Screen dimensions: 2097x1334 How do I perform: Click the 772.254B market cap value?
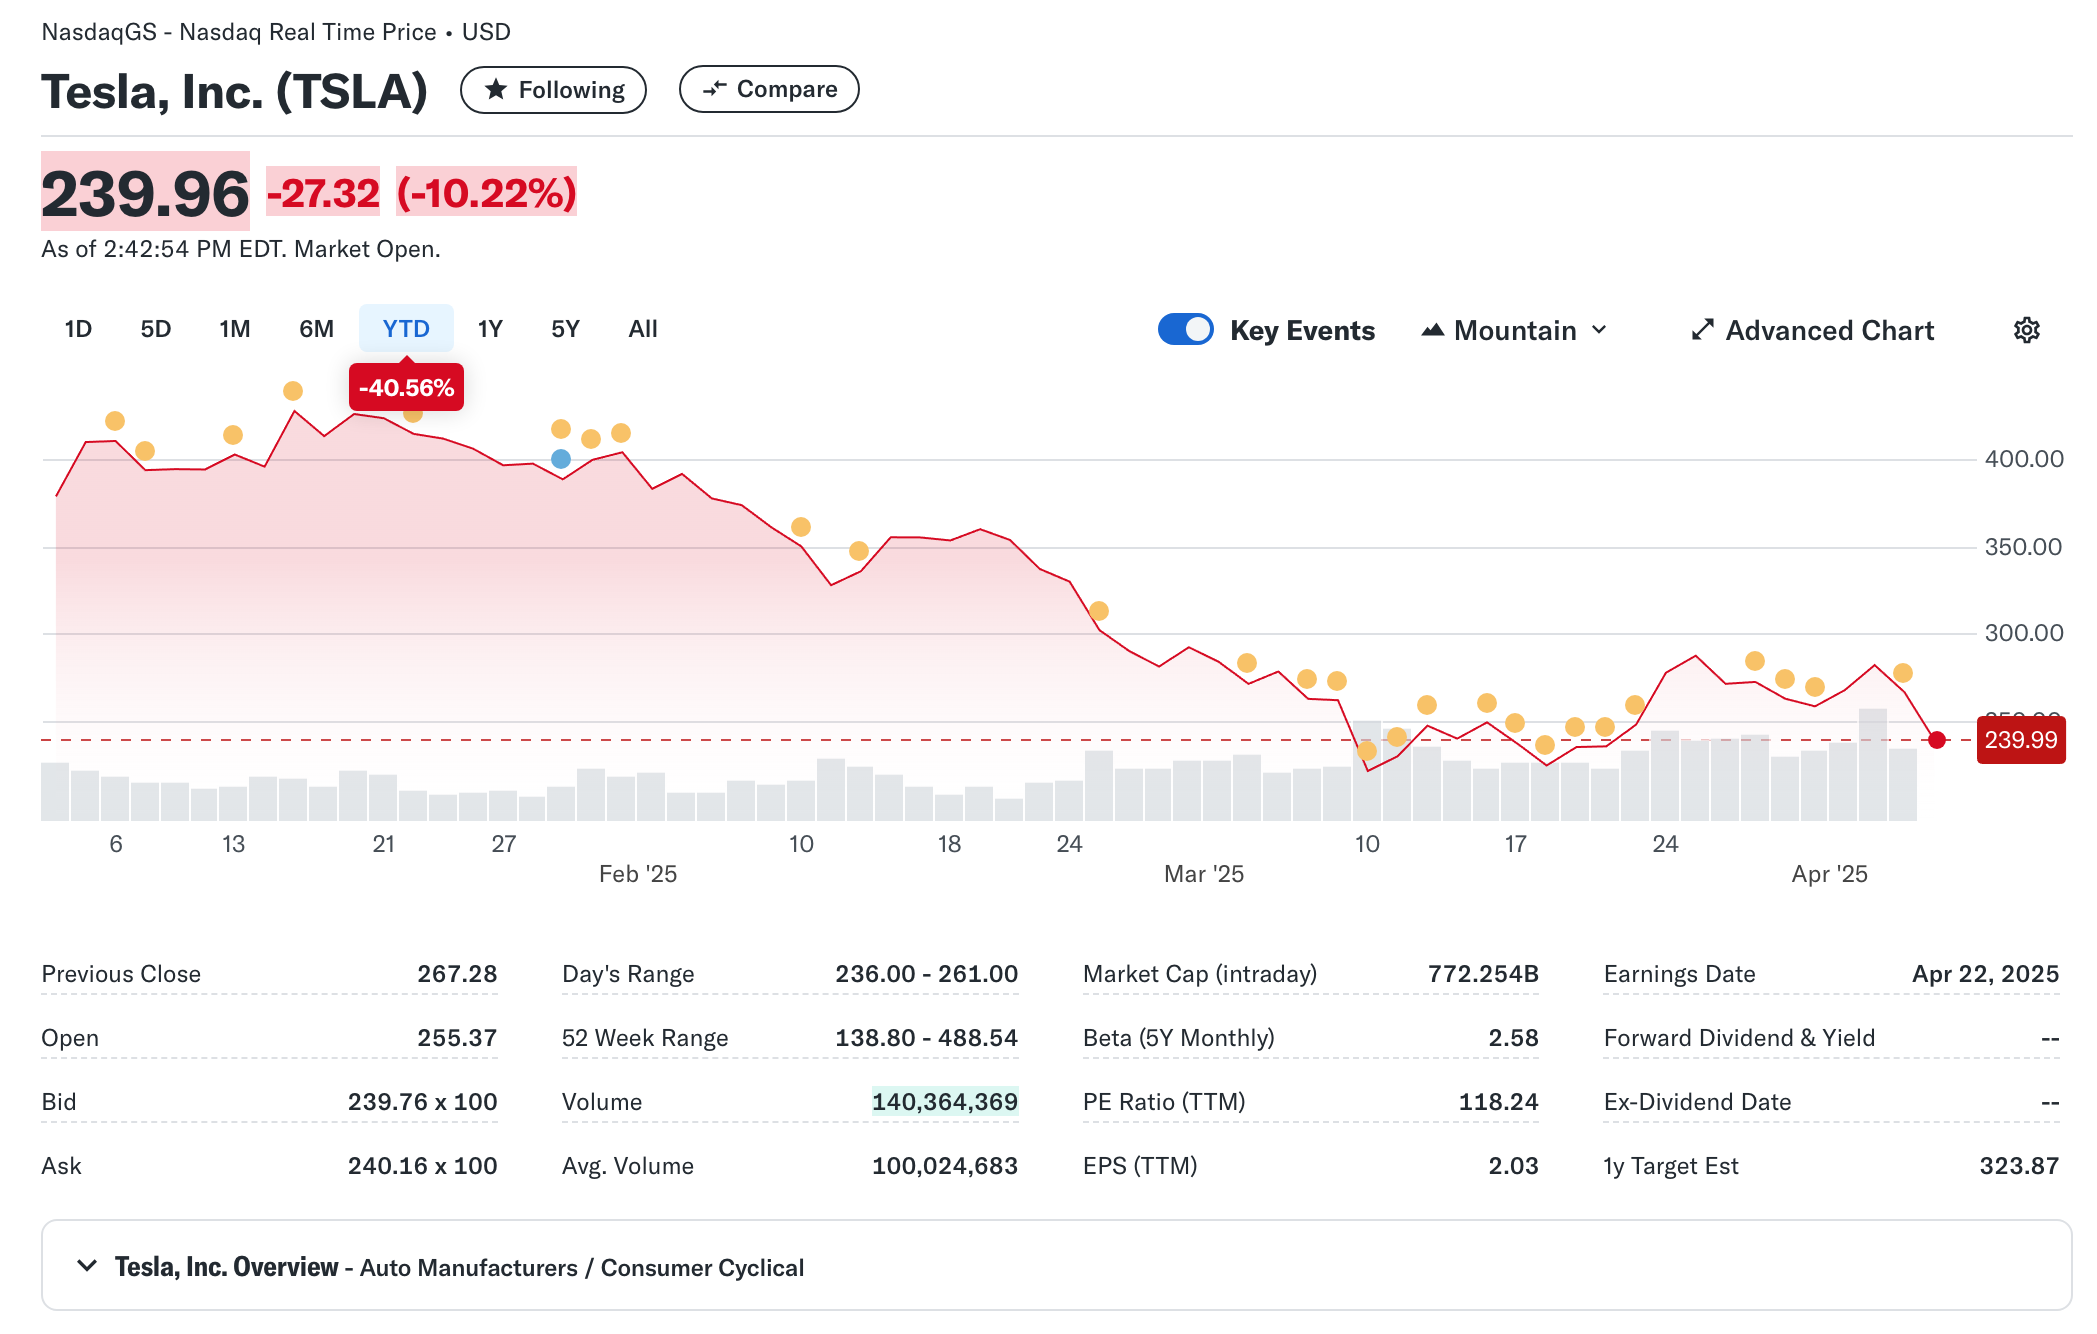click(x=1483, y=974)
